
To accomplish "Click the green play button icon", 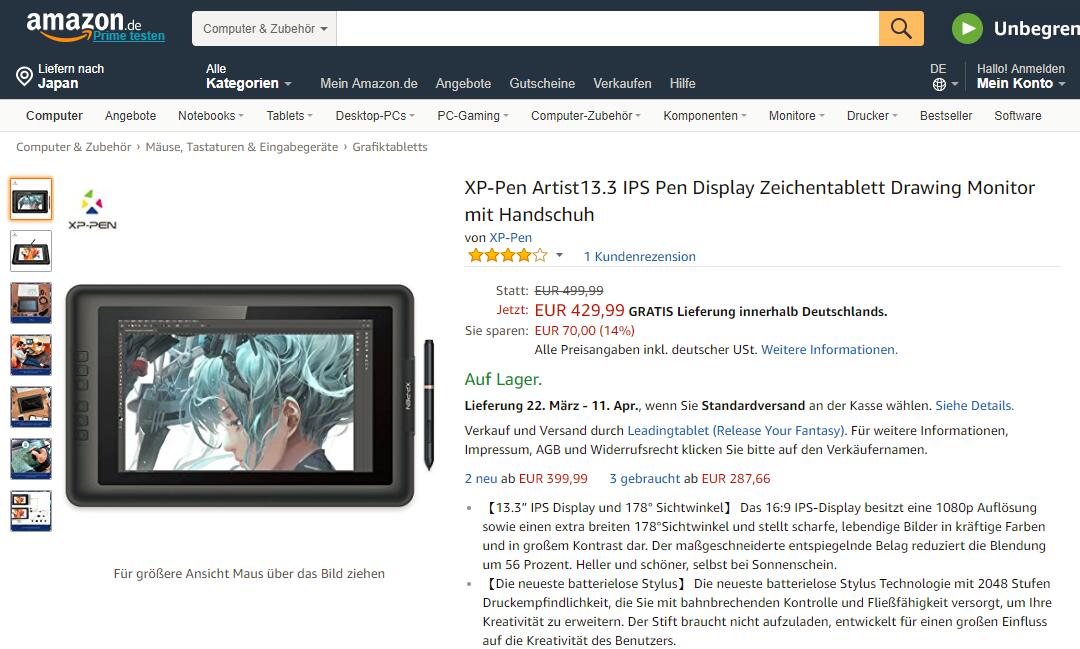I will pos(967,28).
